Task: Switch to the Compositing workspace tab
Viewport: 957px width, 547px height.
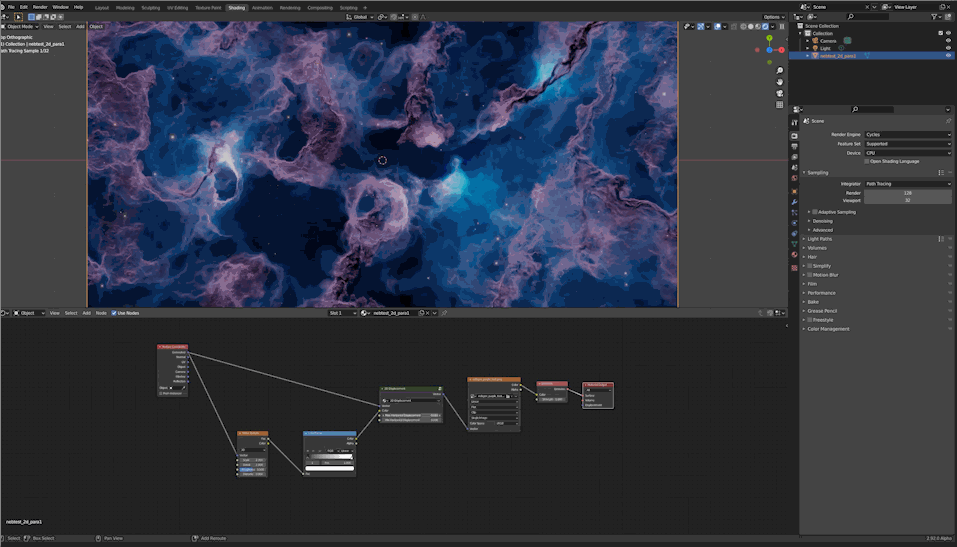Action: 320,7
